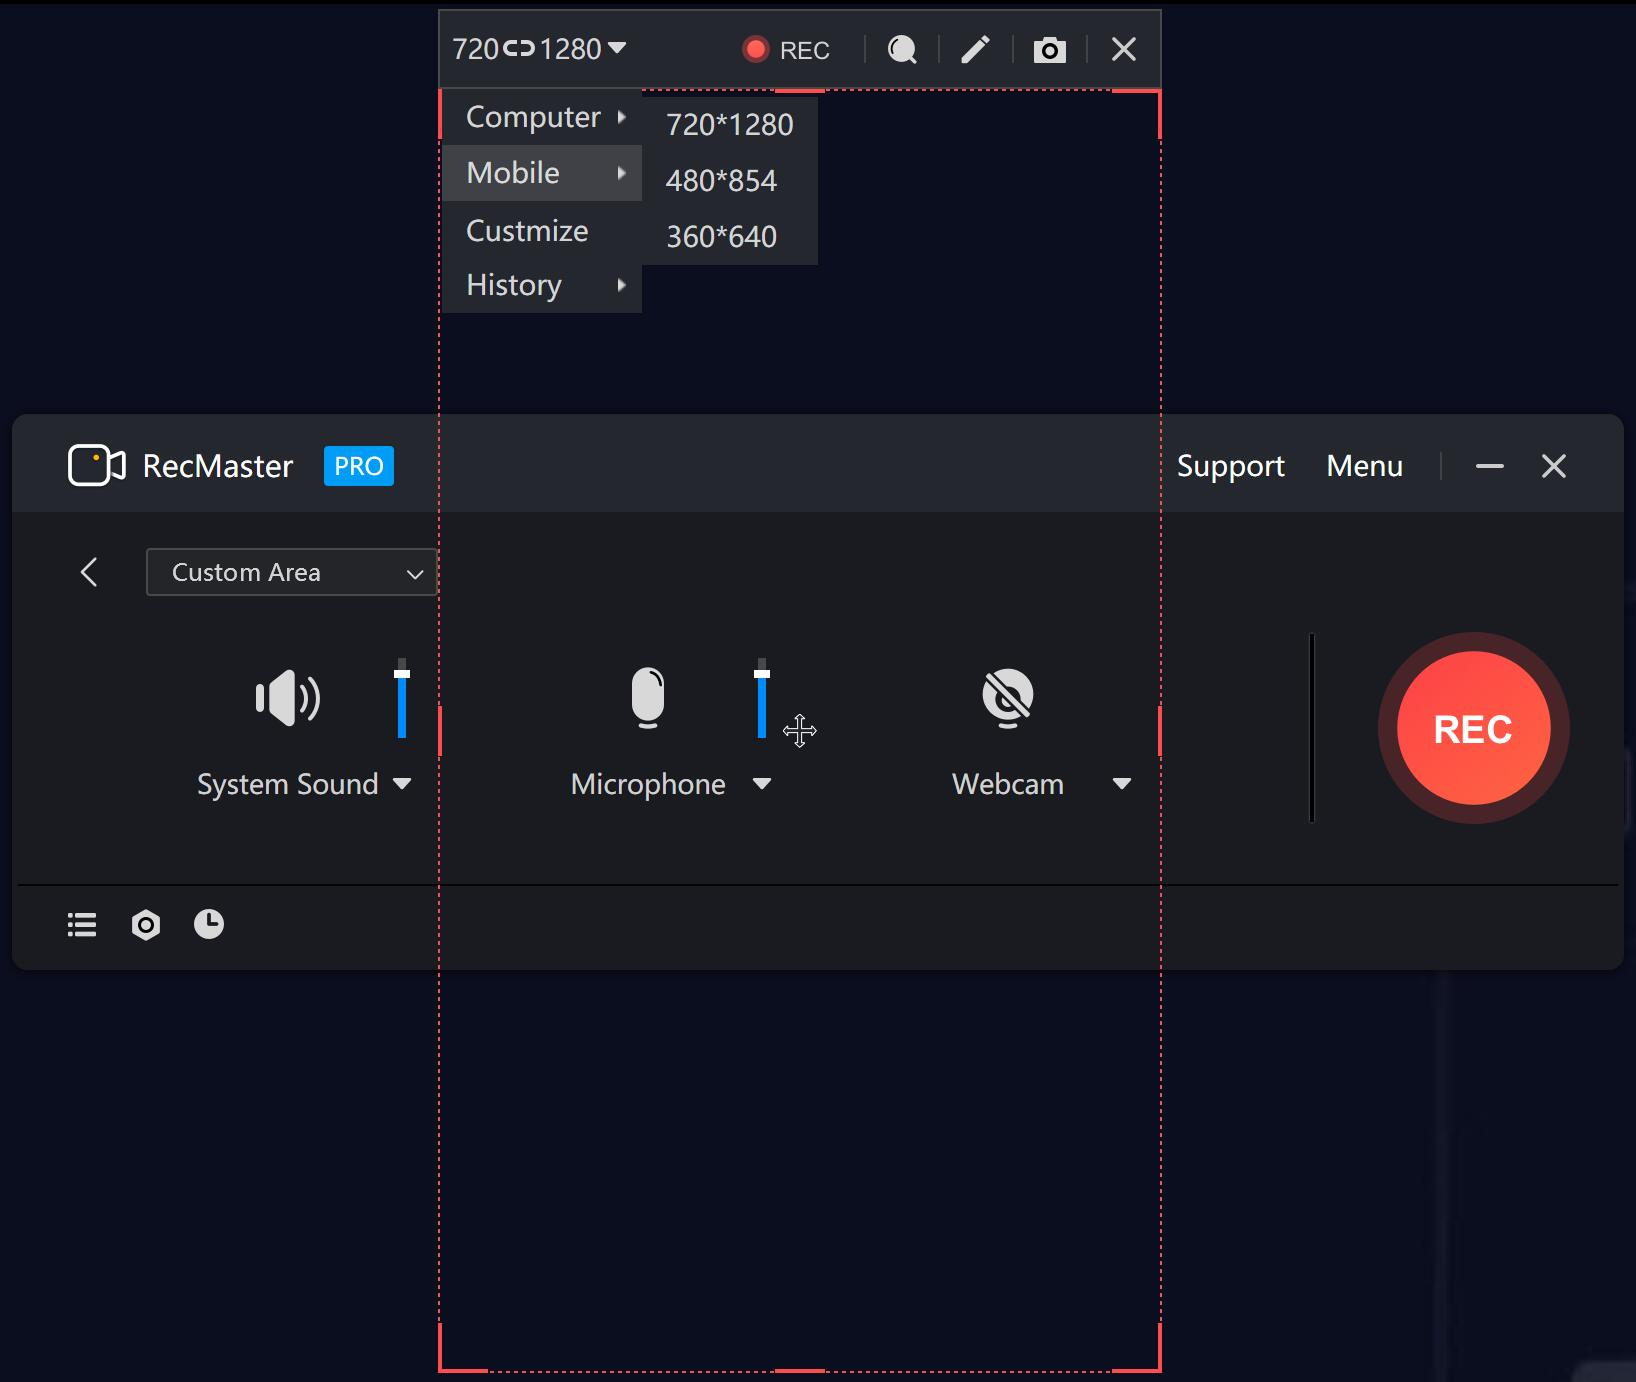This screenshot has width=1636, height=1382.
Task: Select the Mobile resolution menu item
Action: click(541, 173)
